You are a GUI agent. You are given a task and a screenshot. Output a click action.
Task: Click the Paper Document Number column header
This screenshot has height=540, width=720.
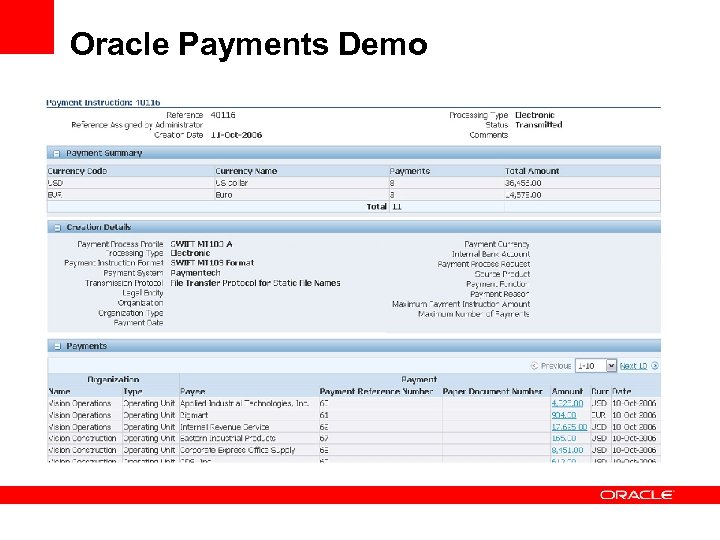pos(493,392)
